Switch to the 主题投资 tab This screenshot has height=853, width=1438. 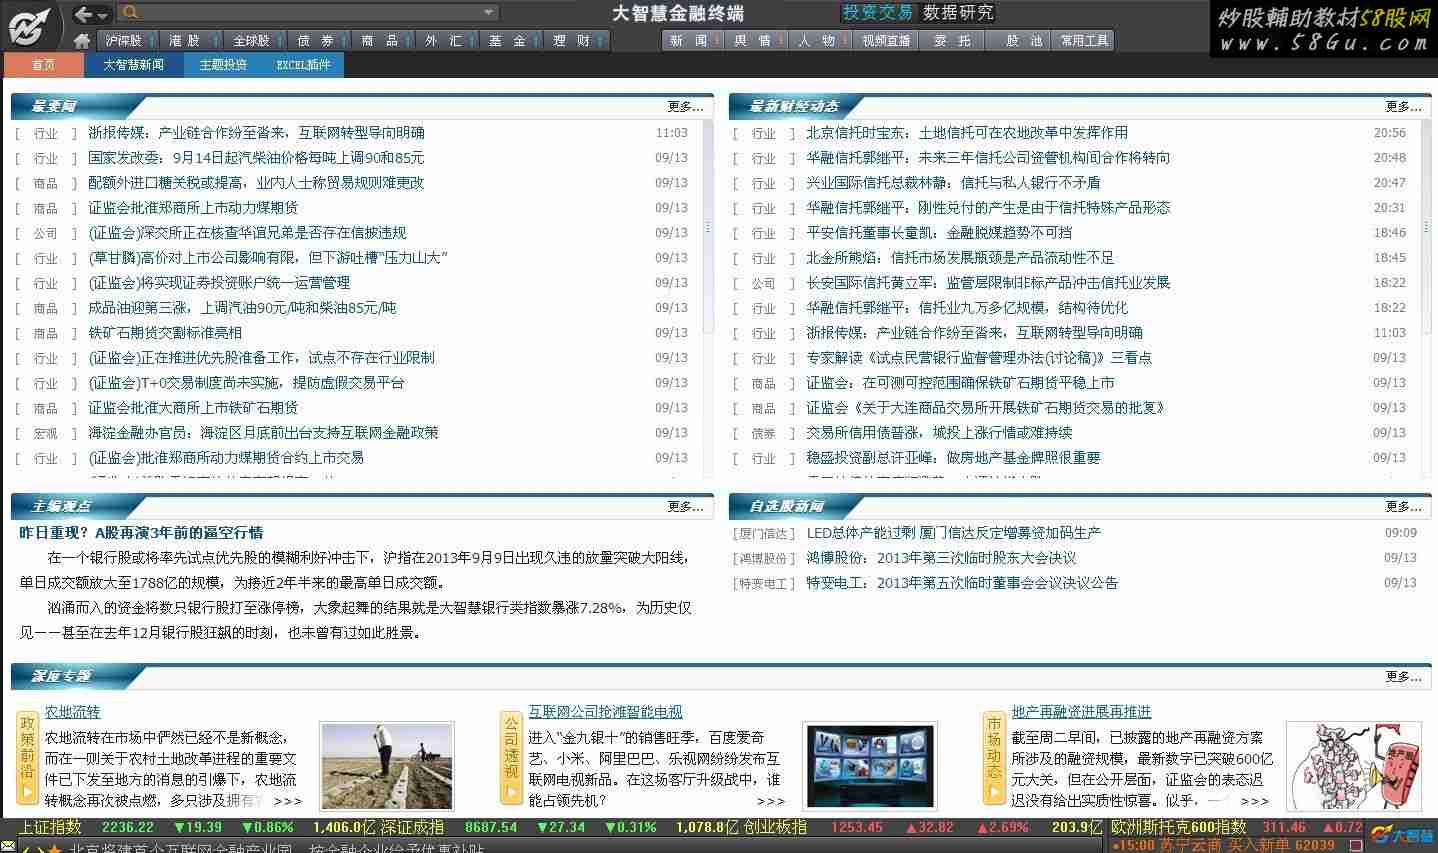(x=222, y=64)
